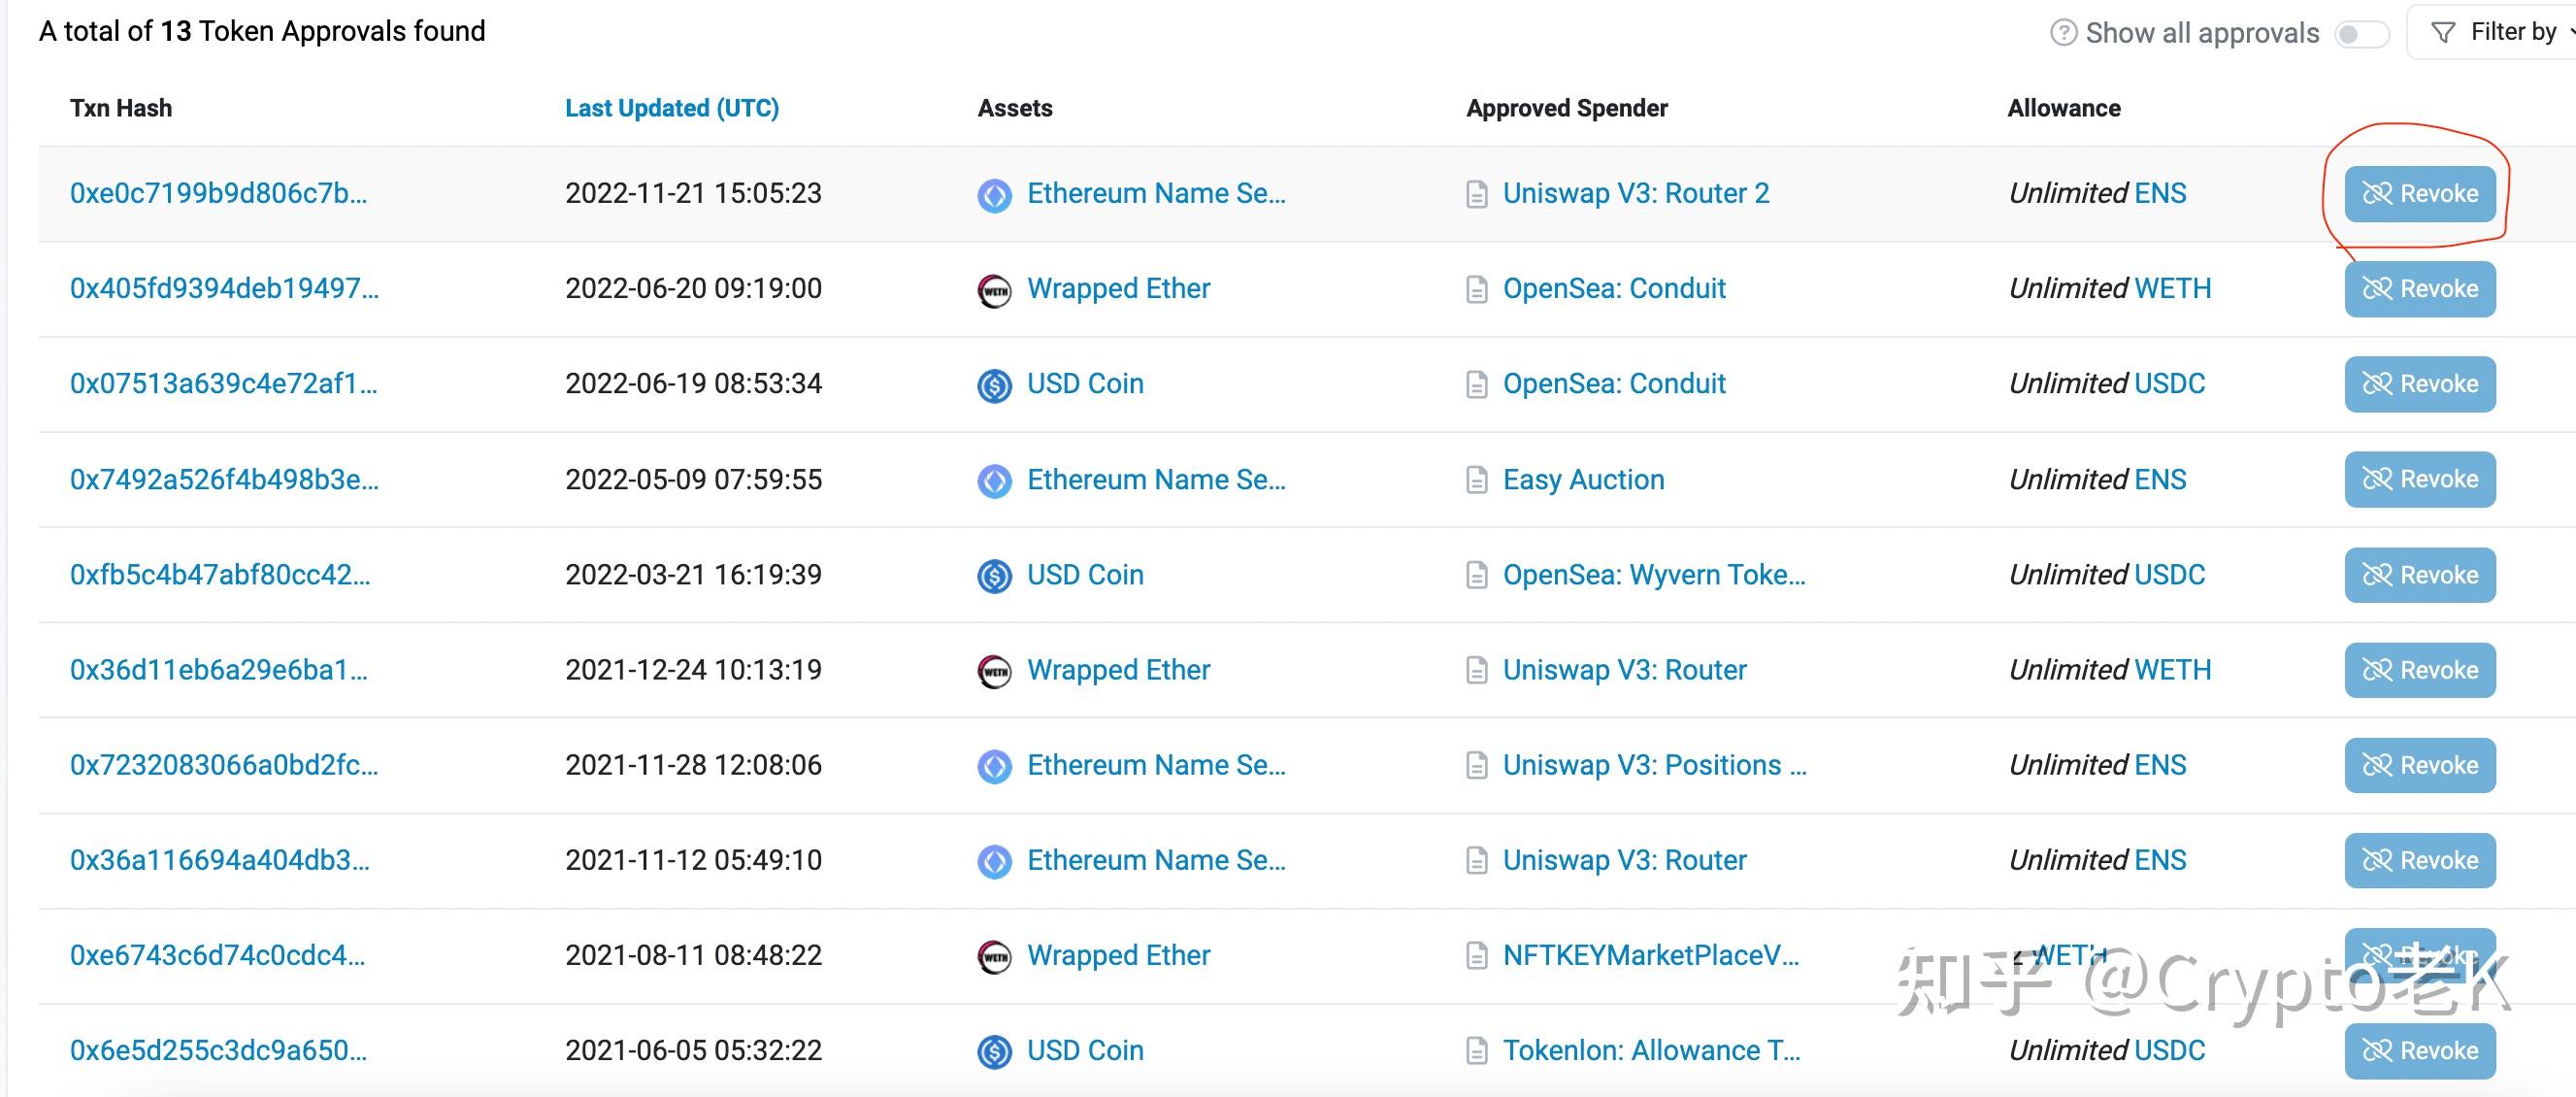
Task: Click the Wrapped Ether token icon
Action: tap(994, 288)
